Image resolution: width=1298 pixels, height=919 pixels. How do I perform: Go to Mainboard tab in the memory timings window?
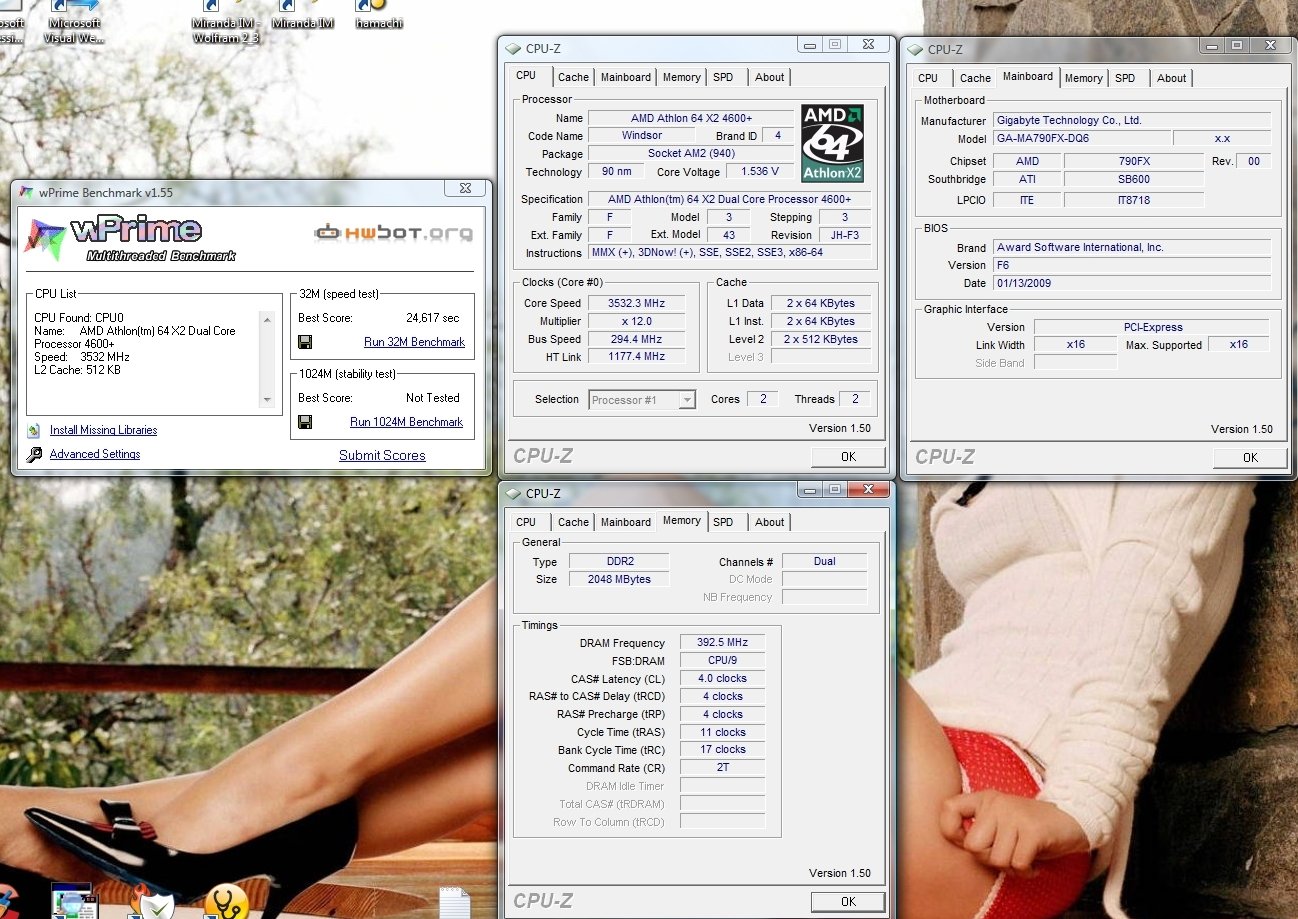[x=626, y=522]
